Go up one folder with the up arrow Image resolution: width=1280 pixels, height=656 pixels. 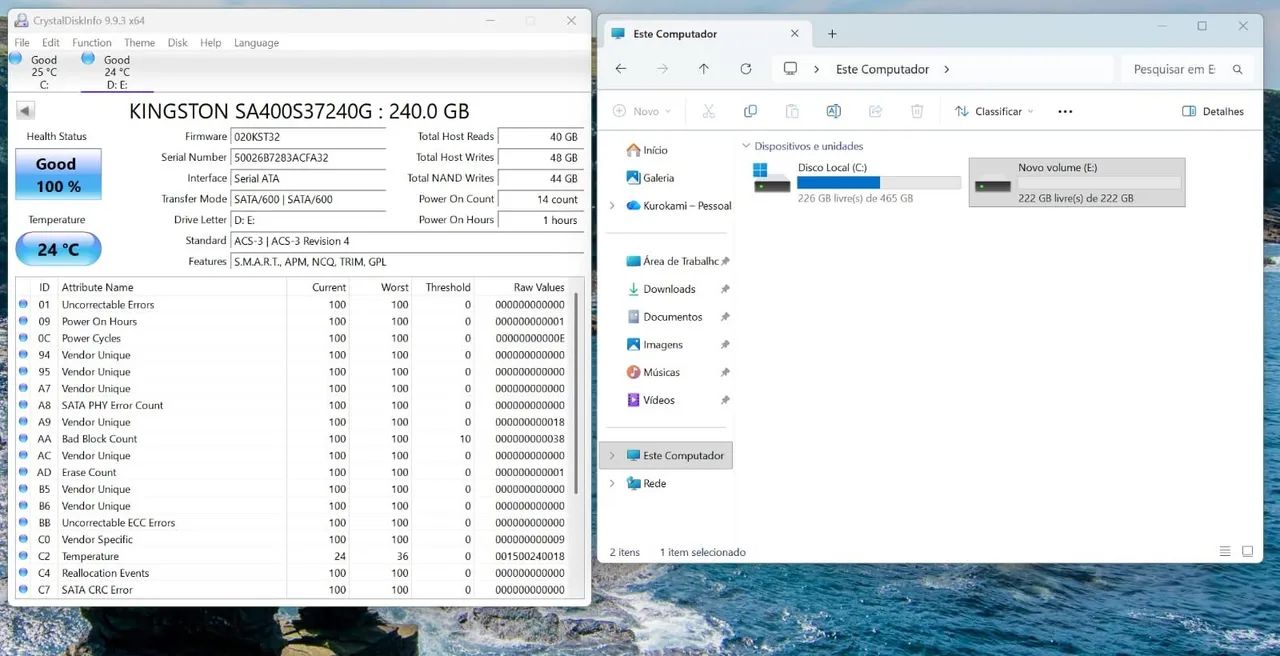coord(704,69)
